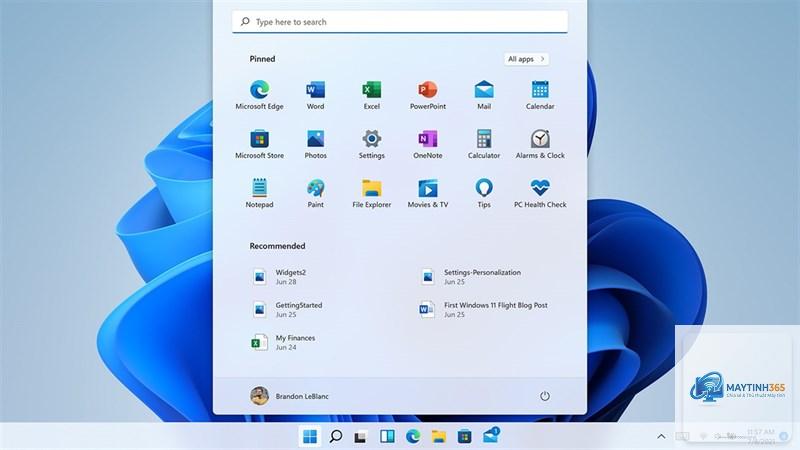This screenshot has height=450, width=800.
Task: Open Widgets from the taskbar
Action: (387, 436)
